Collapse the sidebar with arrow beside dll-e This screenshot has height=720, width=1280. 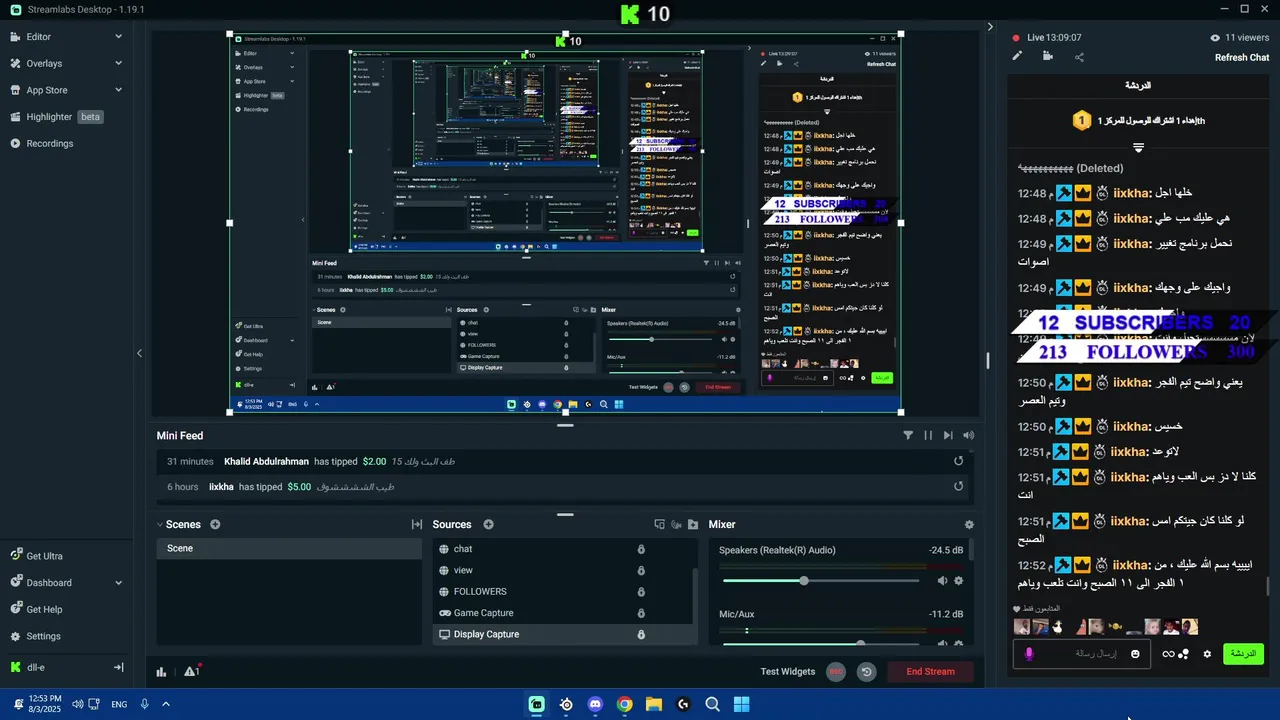click(118, 667)
